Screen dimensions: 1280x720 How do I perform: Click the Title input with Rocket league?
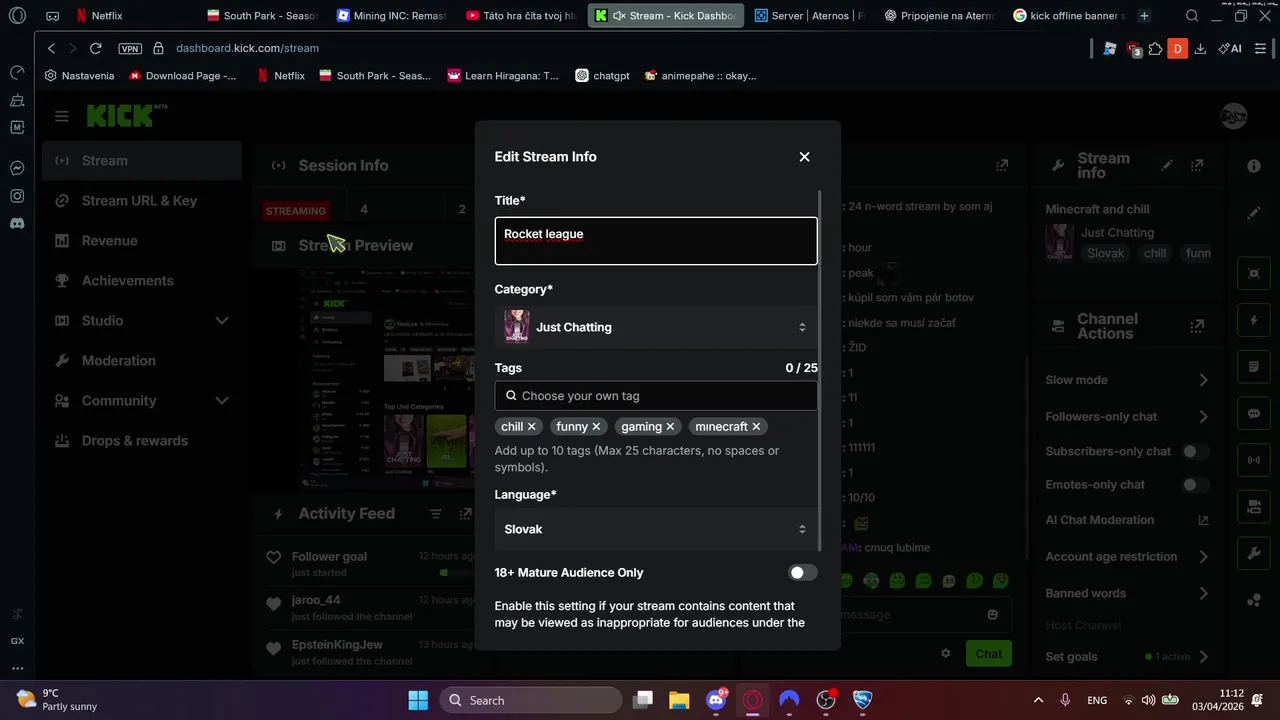coord(656,241)
